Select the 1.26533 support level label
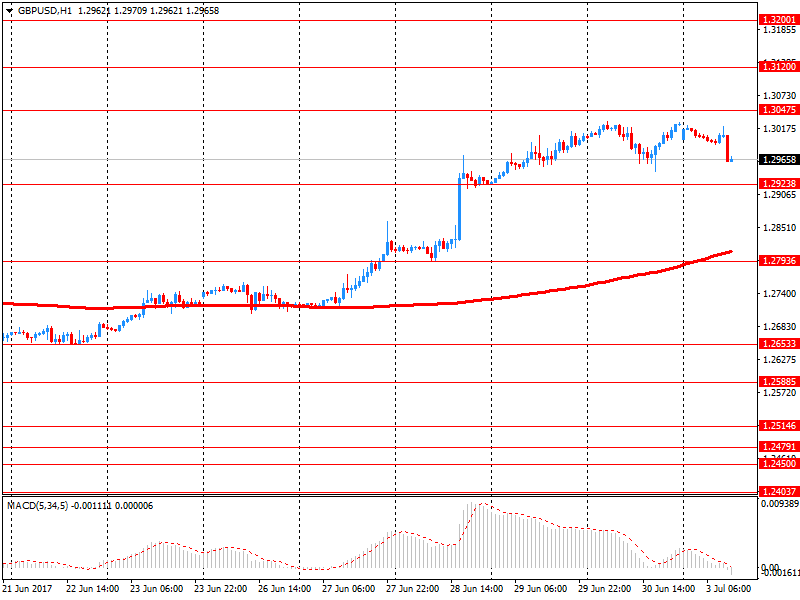This screenshot has width=800, height=600. point(779,344)
